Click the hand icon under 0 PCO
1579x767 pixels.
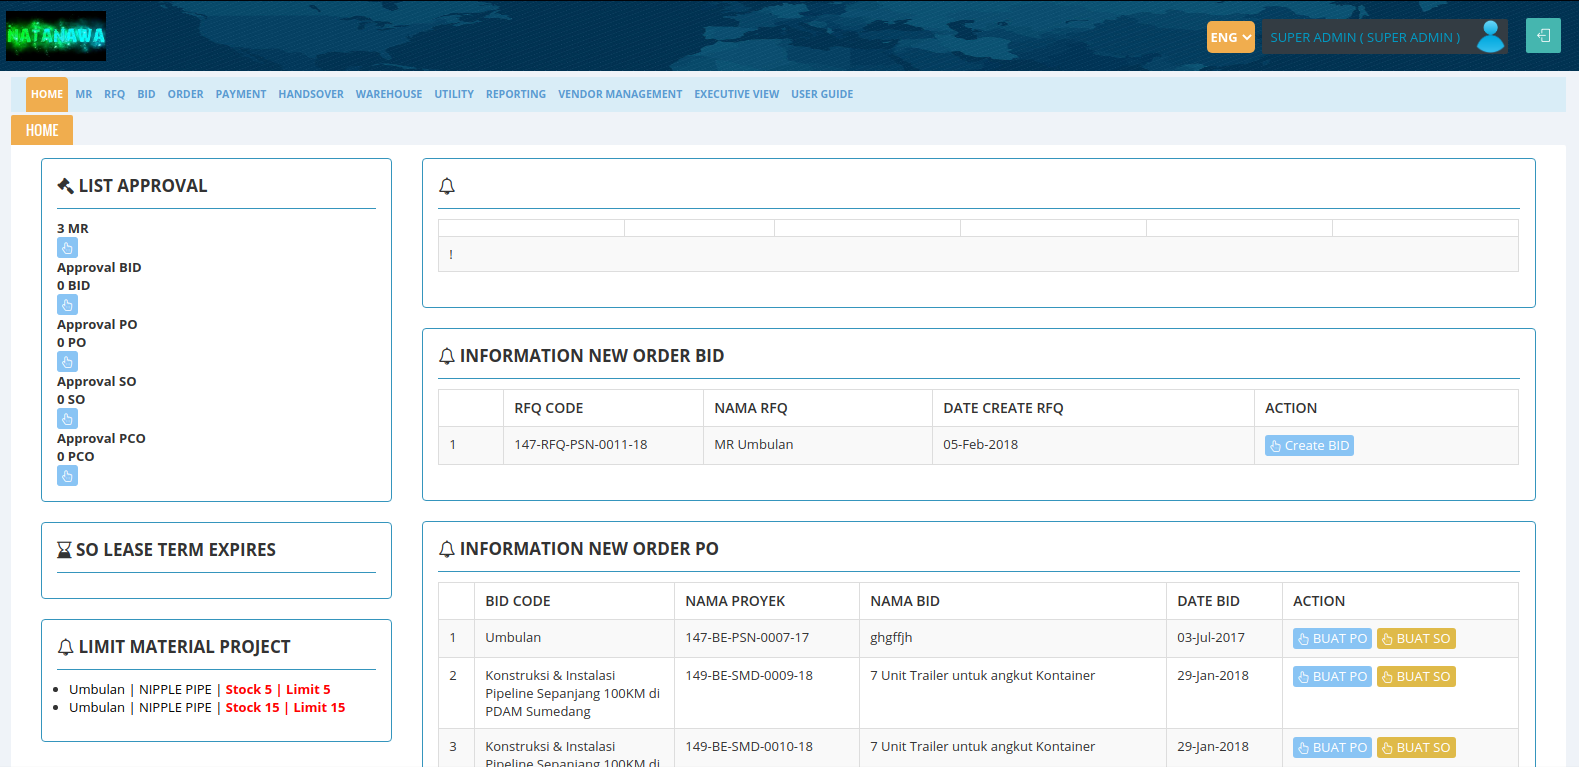click(x=67, y=476)
